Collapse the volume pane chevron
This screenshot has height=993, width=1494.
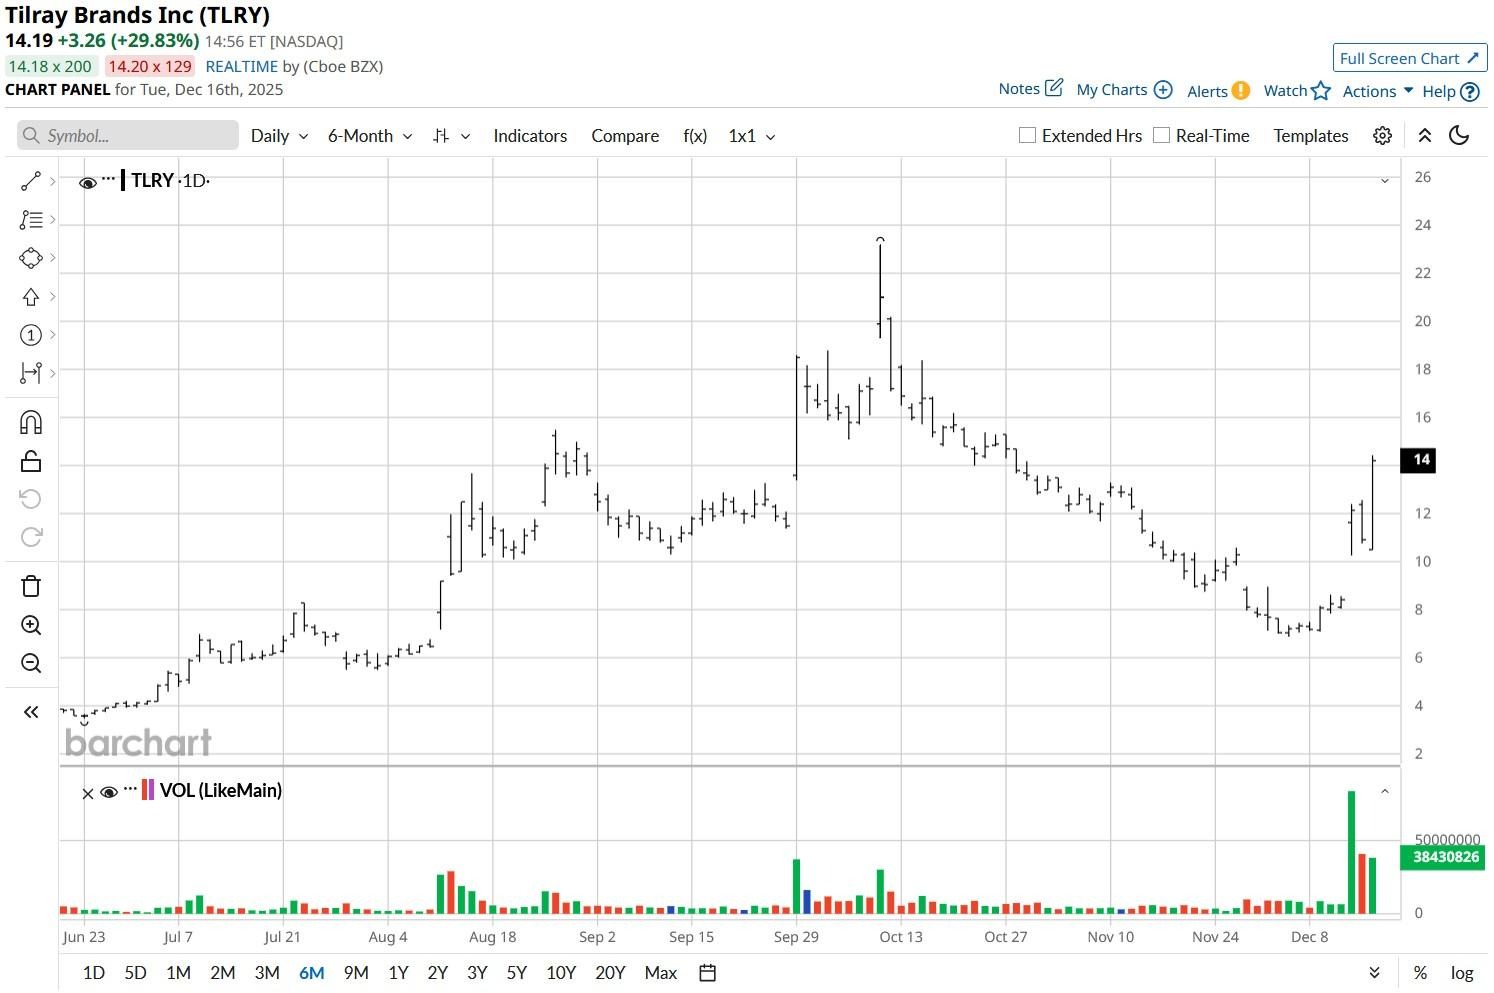[1385, 792]
